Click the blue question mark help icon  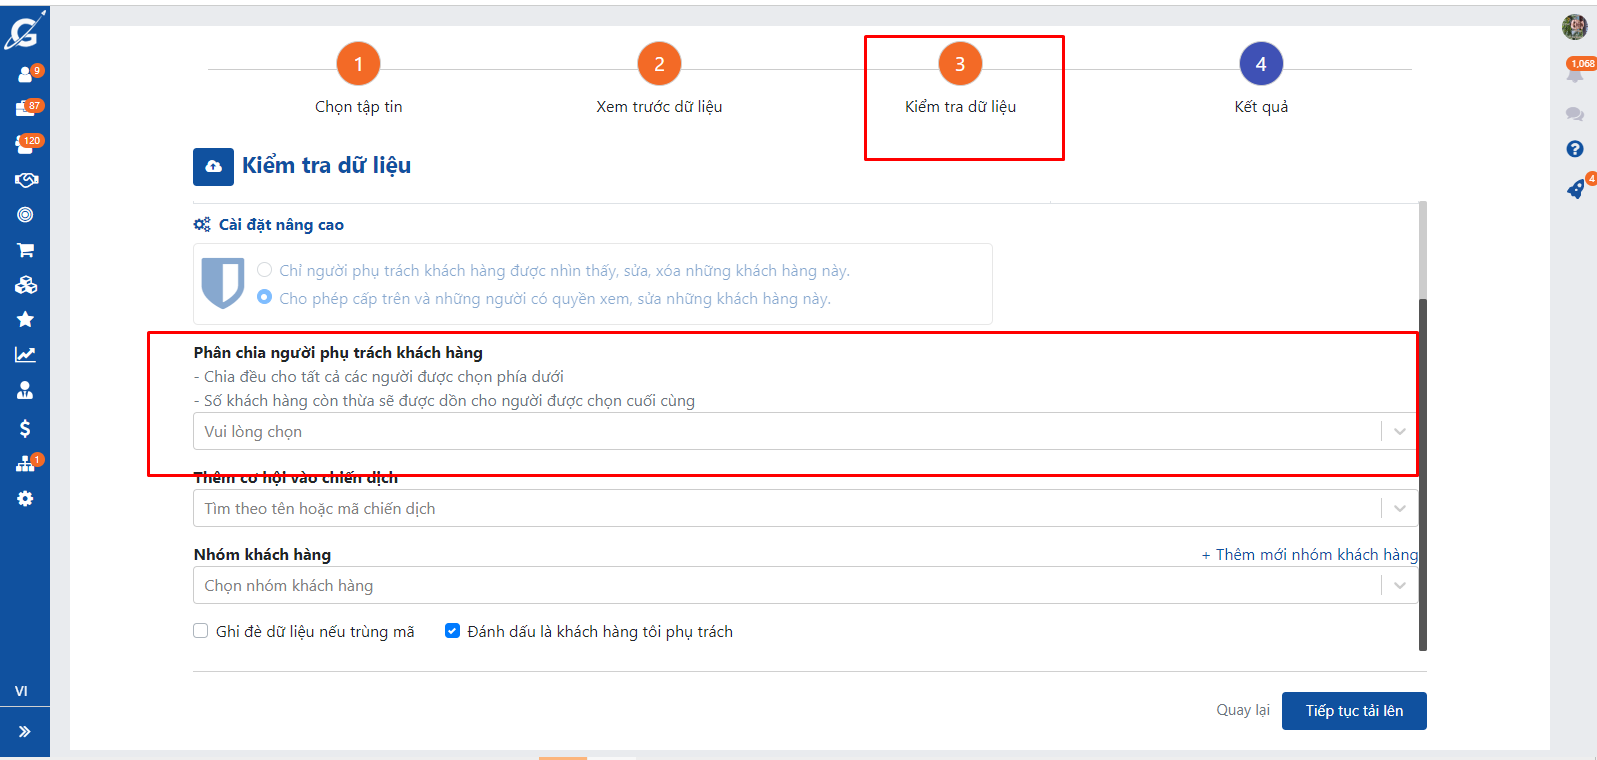[1575, 149]
